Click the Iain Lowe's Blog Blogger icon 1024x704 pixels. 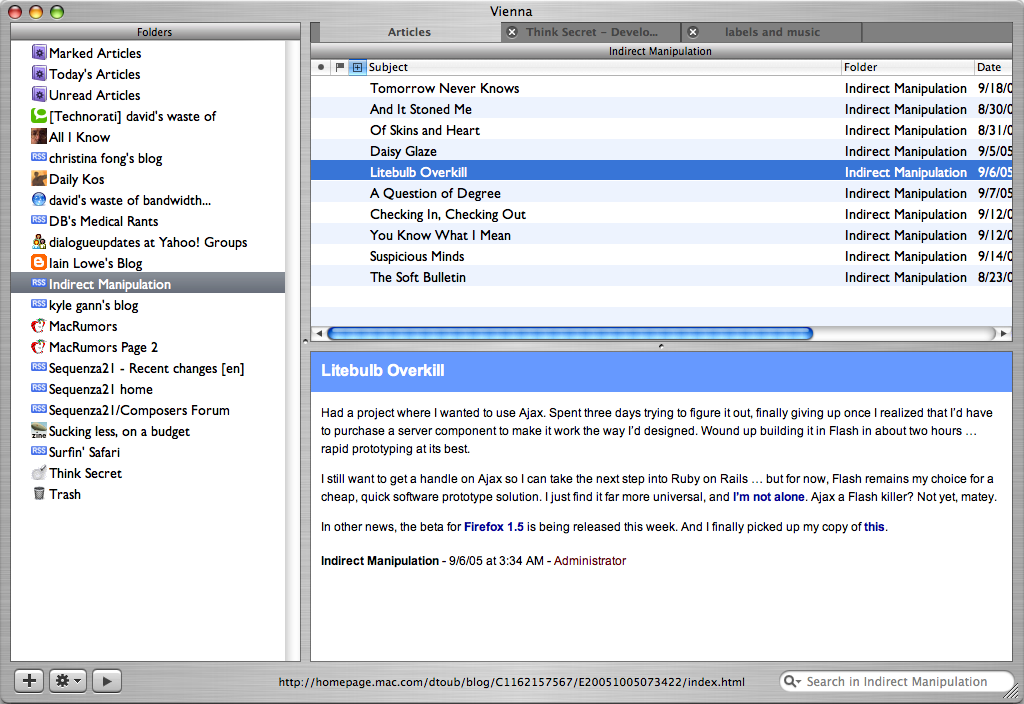[39, 263]
